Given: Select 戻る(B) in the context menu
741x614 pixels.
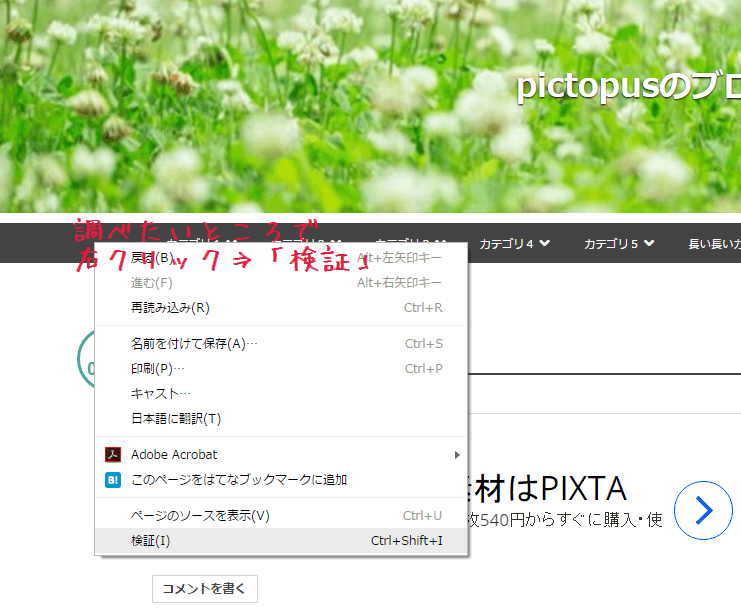Looking at the screenshot, I should (x=281, y=258).
